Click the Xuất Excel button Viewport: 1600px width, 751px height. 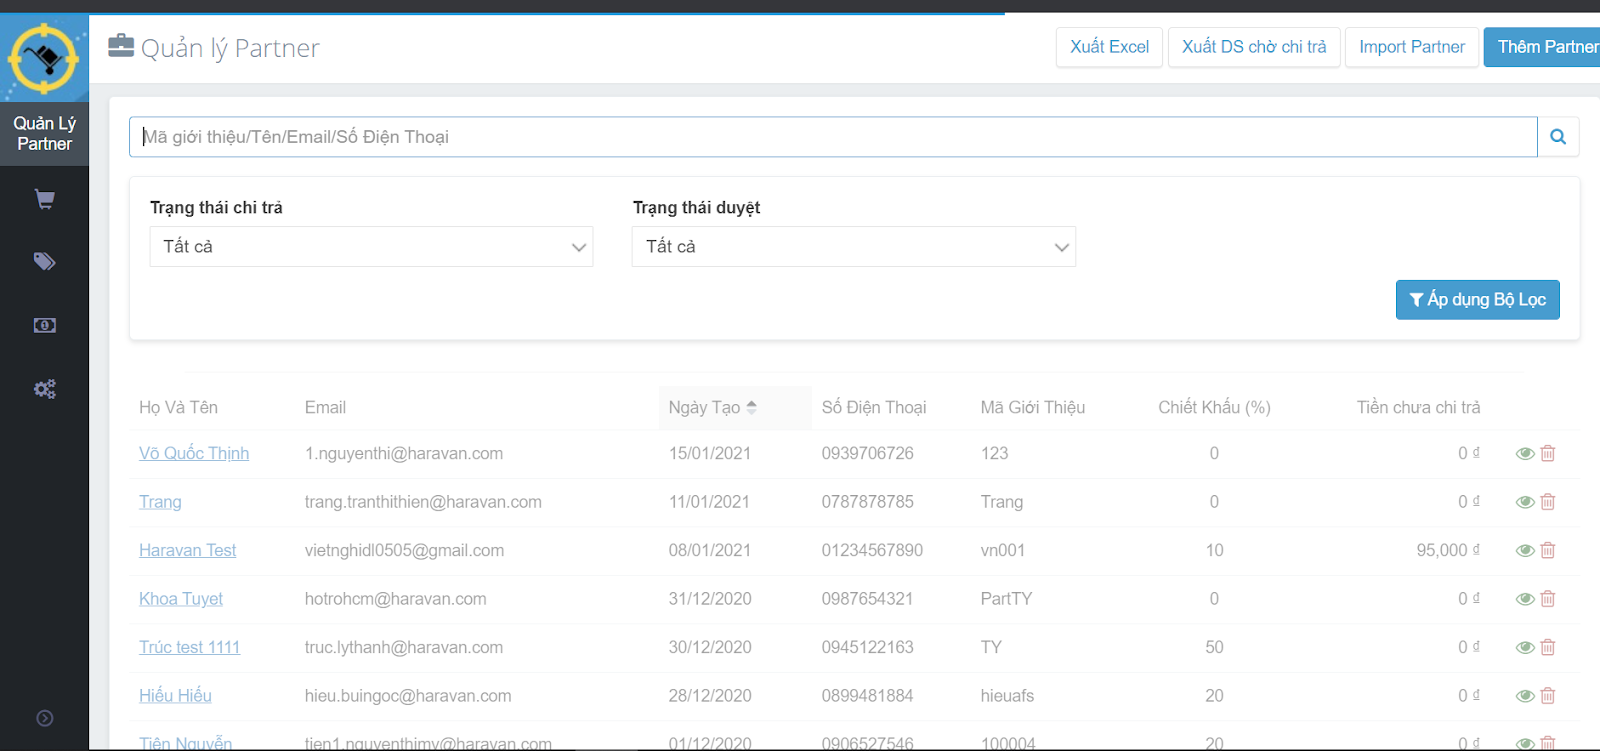1109,47
